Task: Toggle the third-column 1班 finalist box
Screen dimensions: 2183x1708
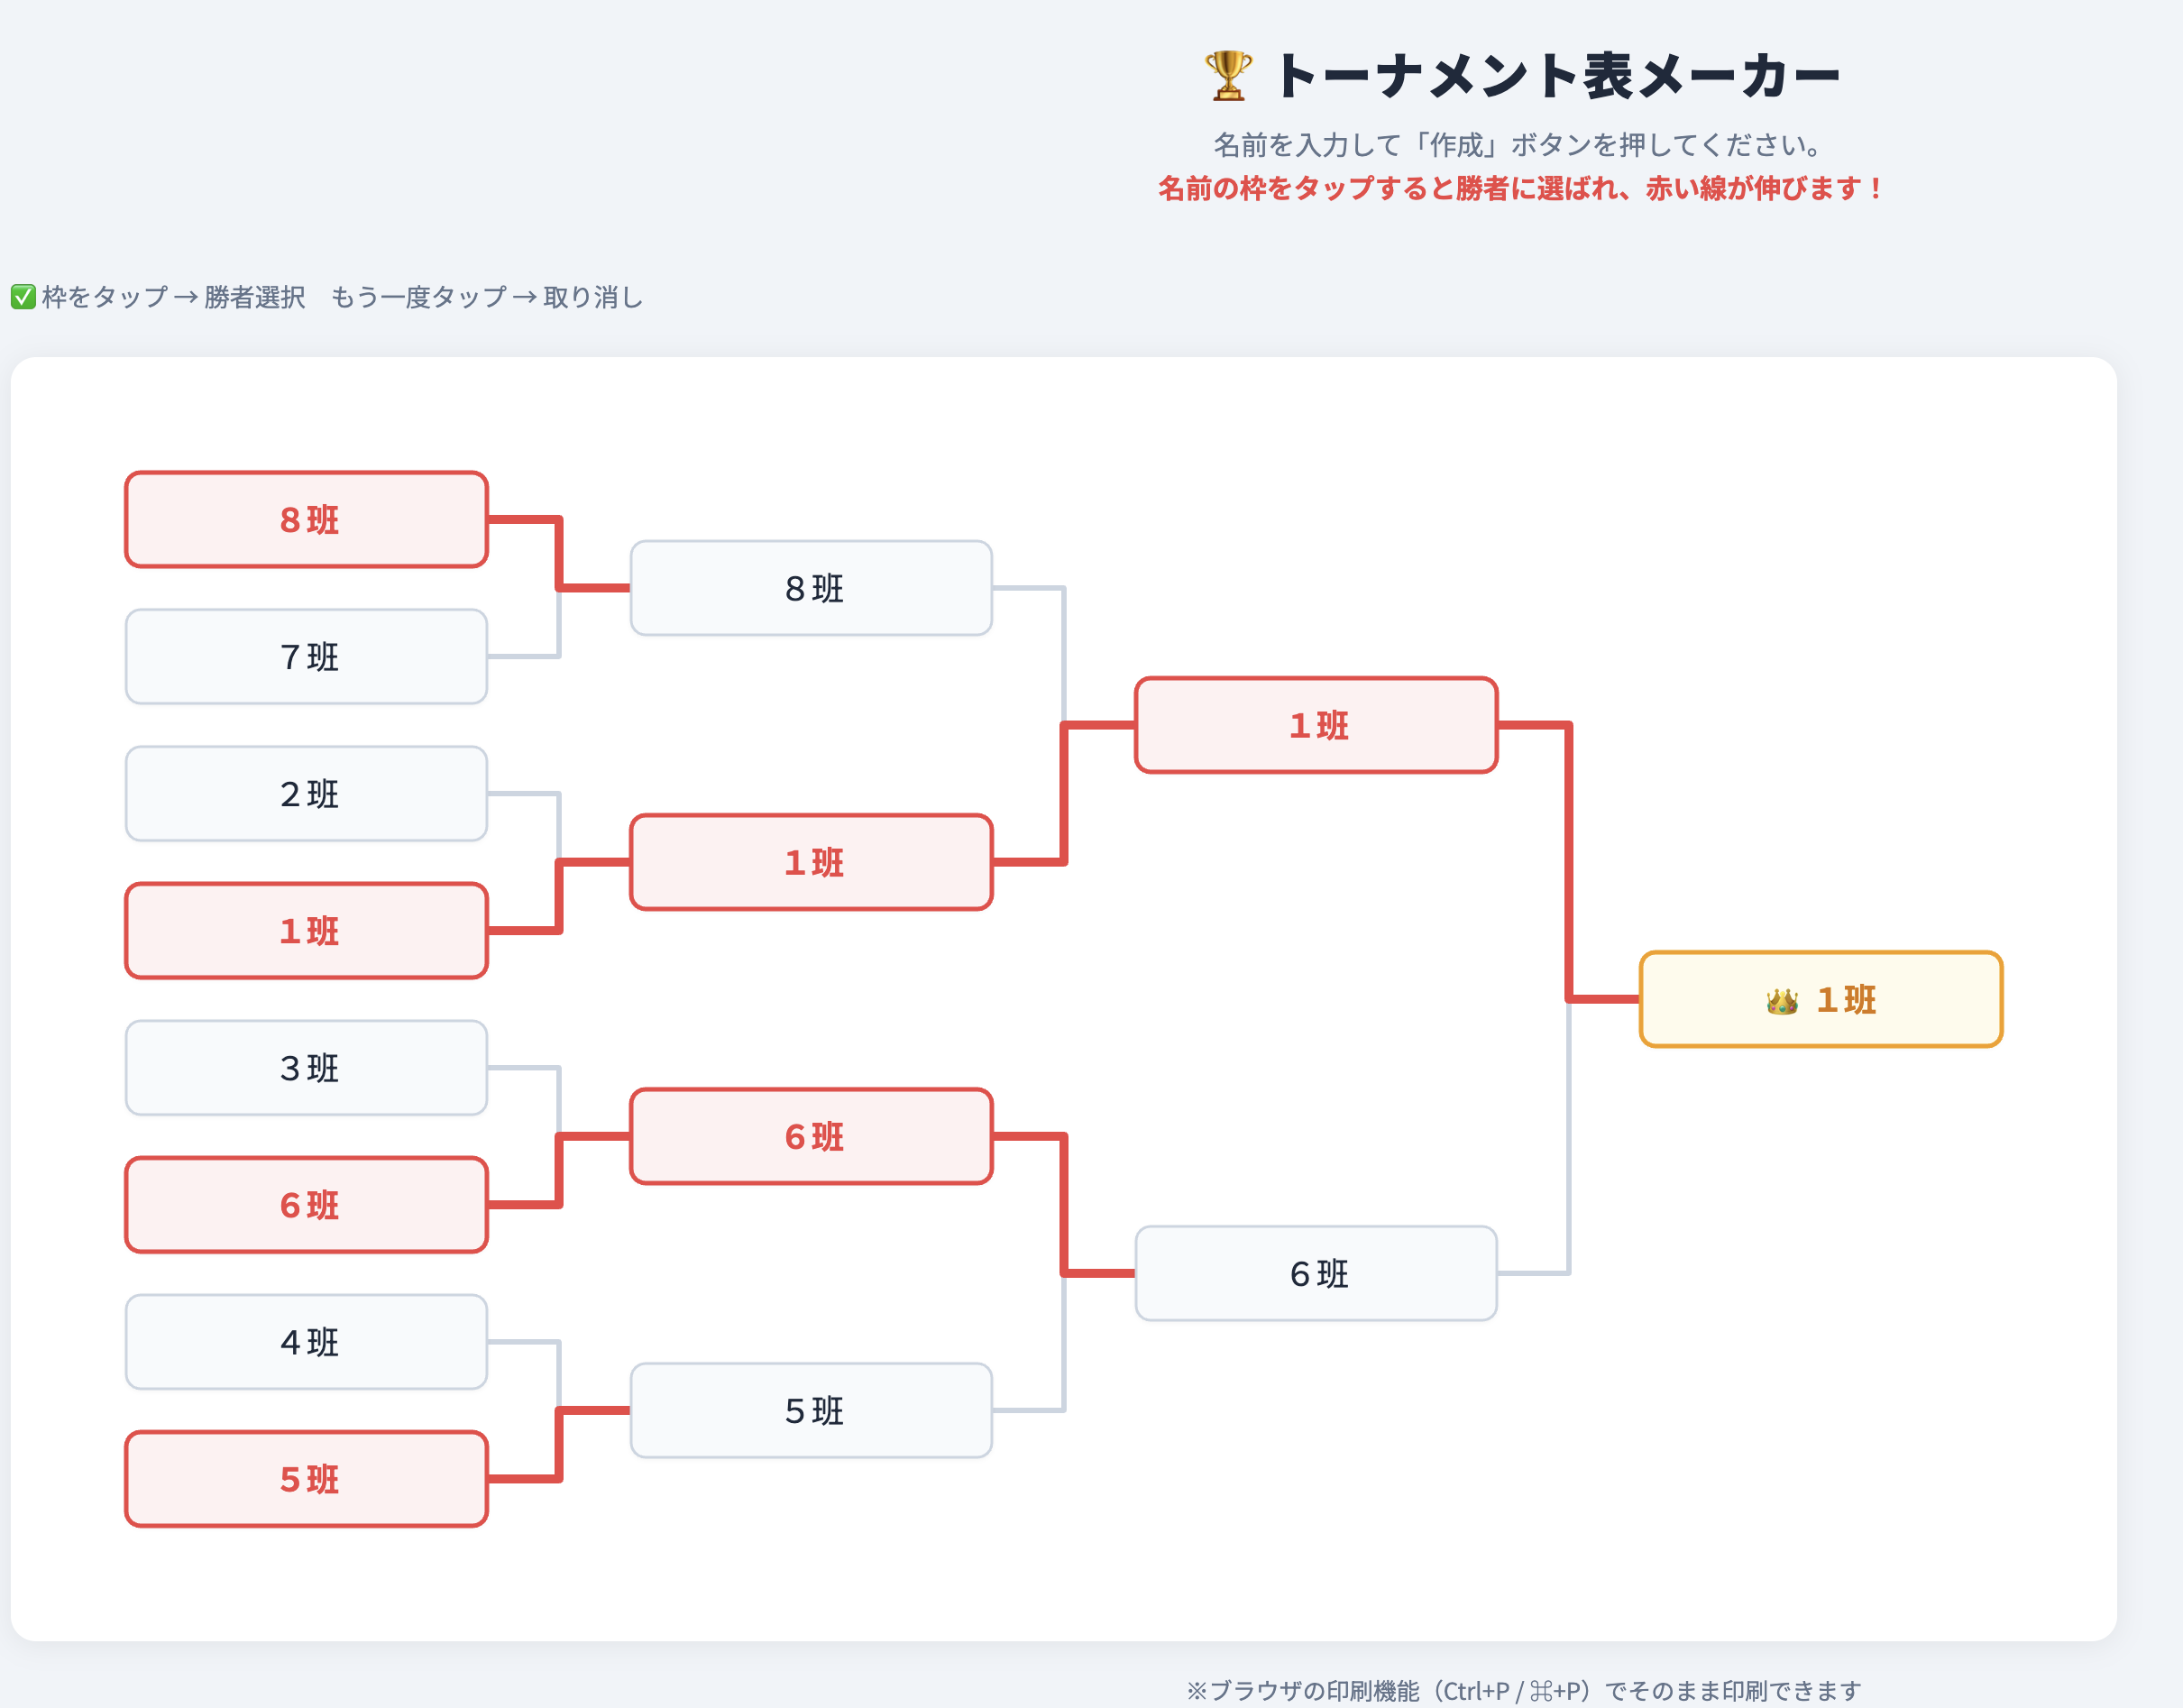Action: point(1316,725)
